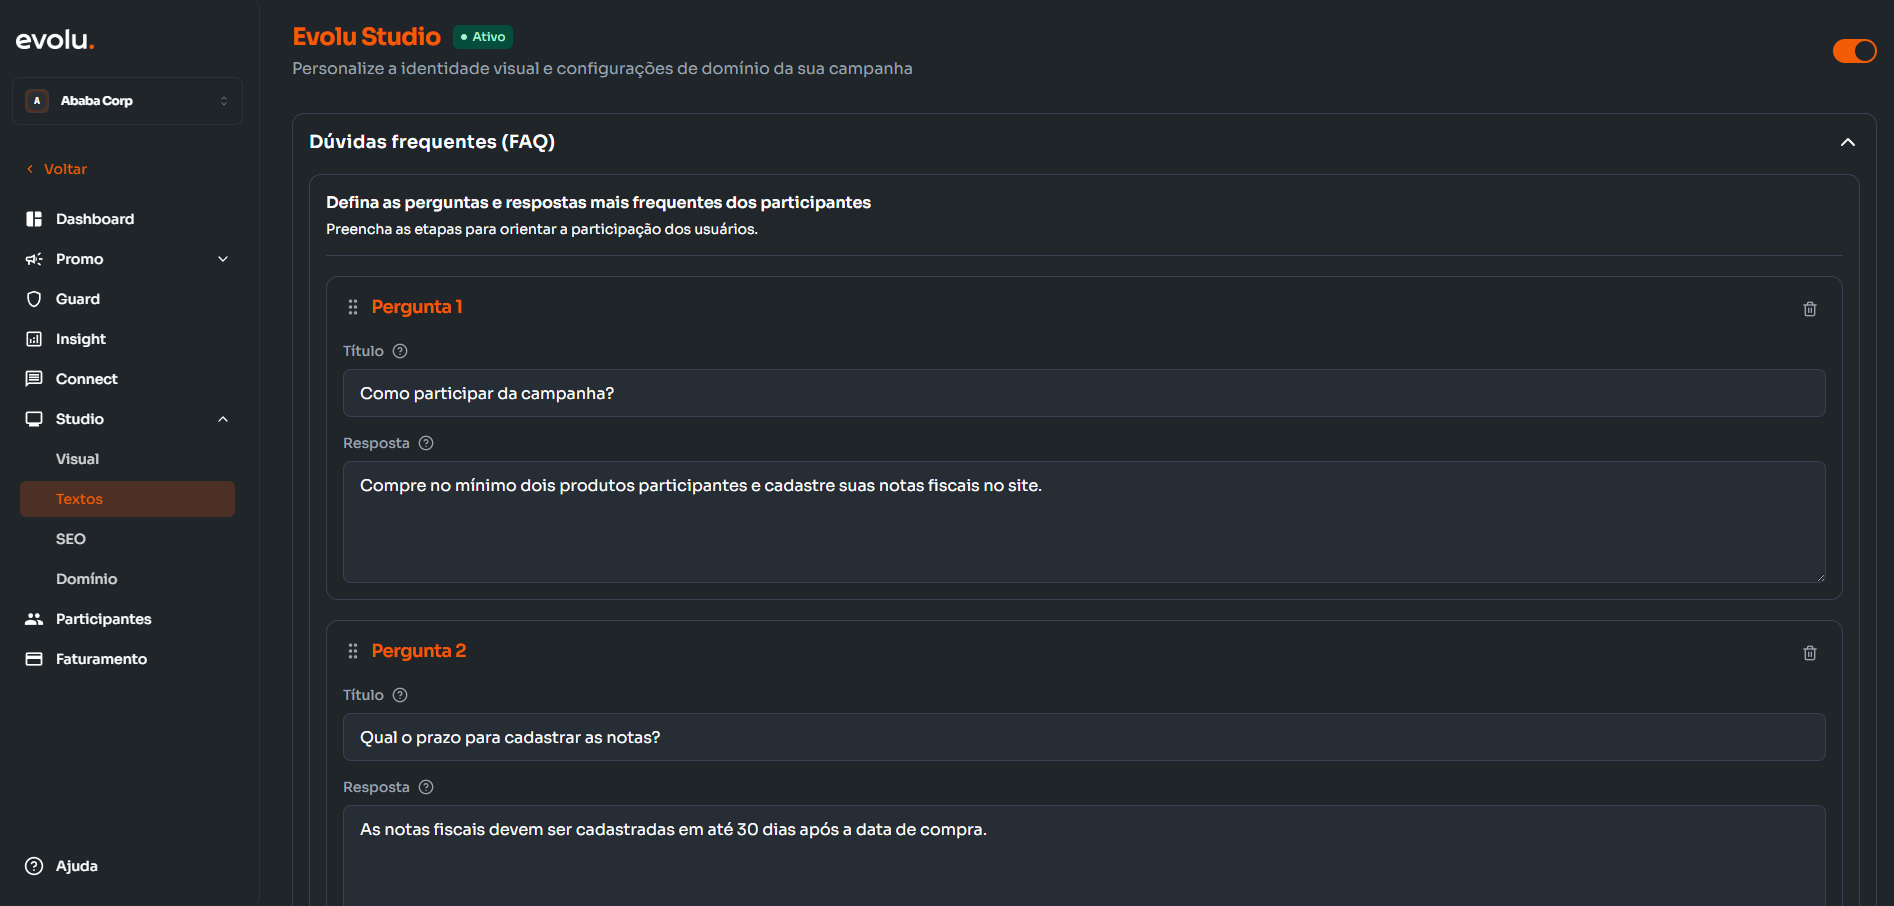Open the Ababa Corp organization selector
Image resolution: width=1894 pixels, height=906 pixels.
point(127,101)
